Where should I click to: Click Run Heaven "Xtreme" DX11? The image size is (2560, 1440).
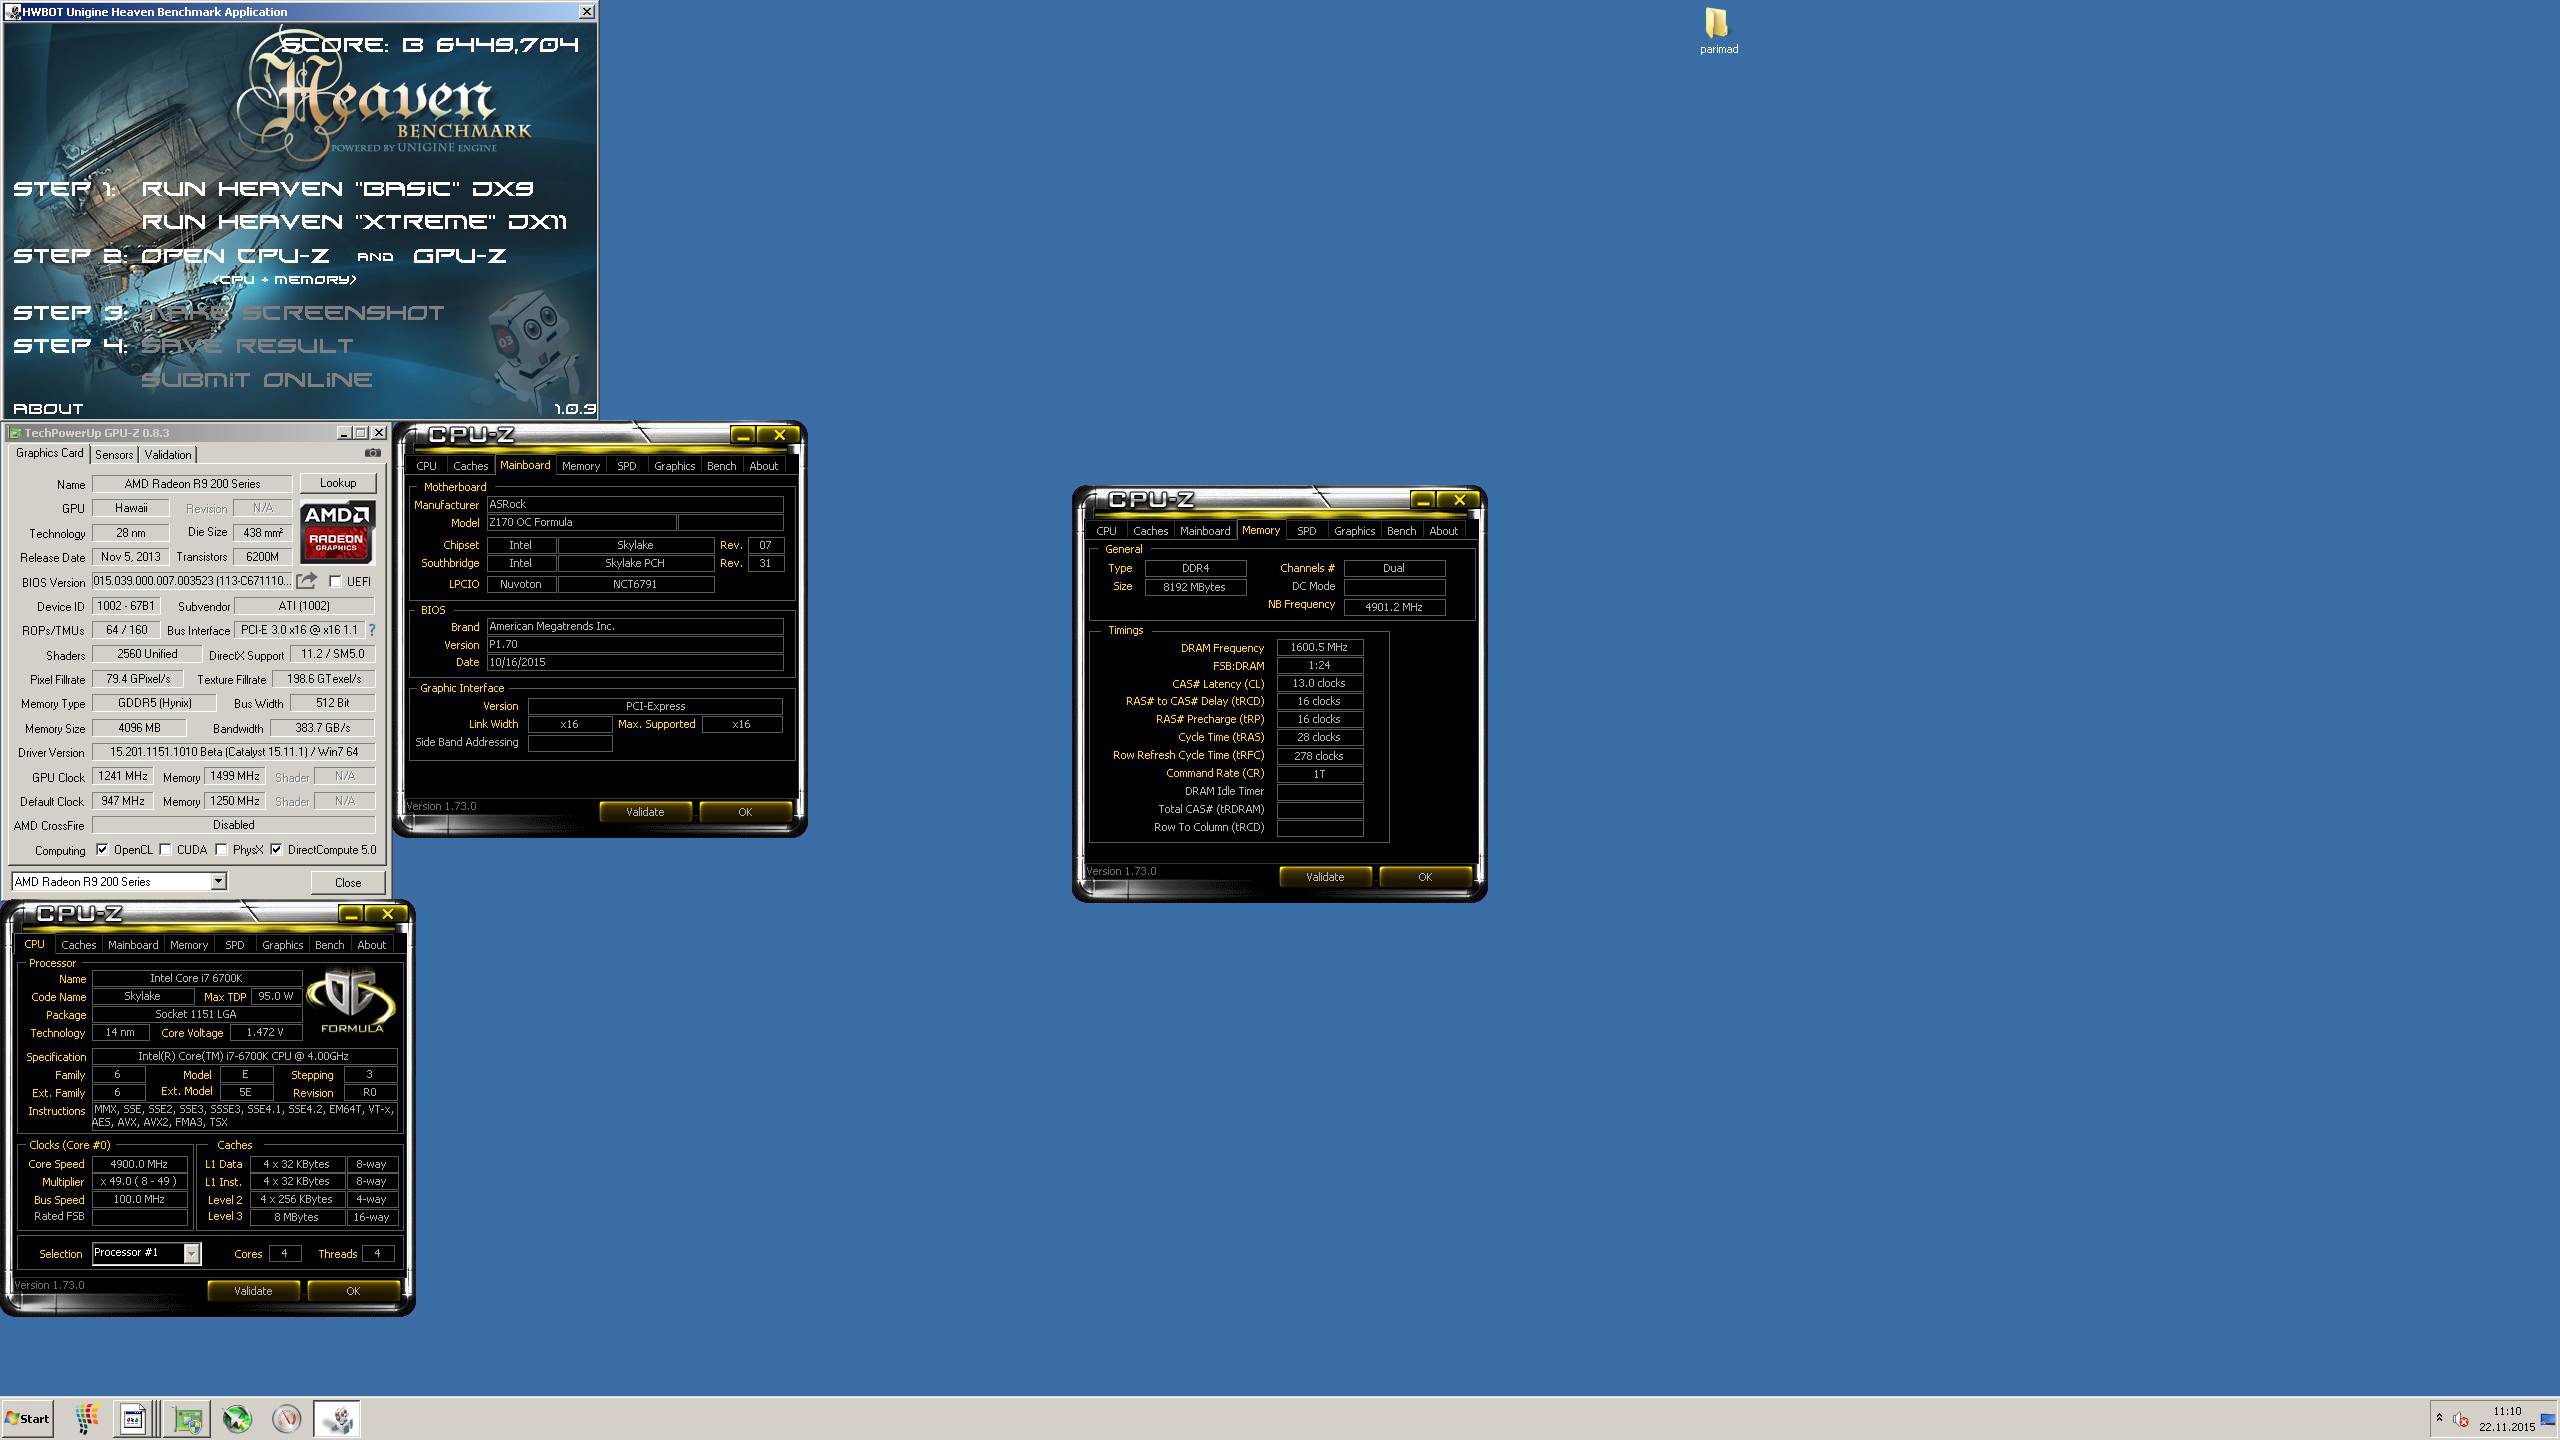tap(354, 221)
